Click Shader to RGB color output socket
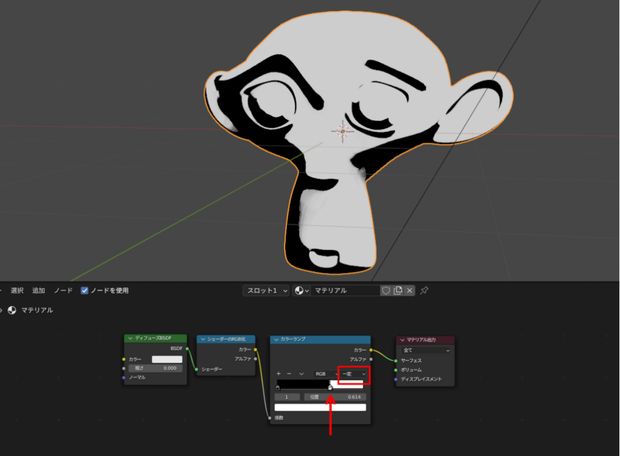 [255, 350]
